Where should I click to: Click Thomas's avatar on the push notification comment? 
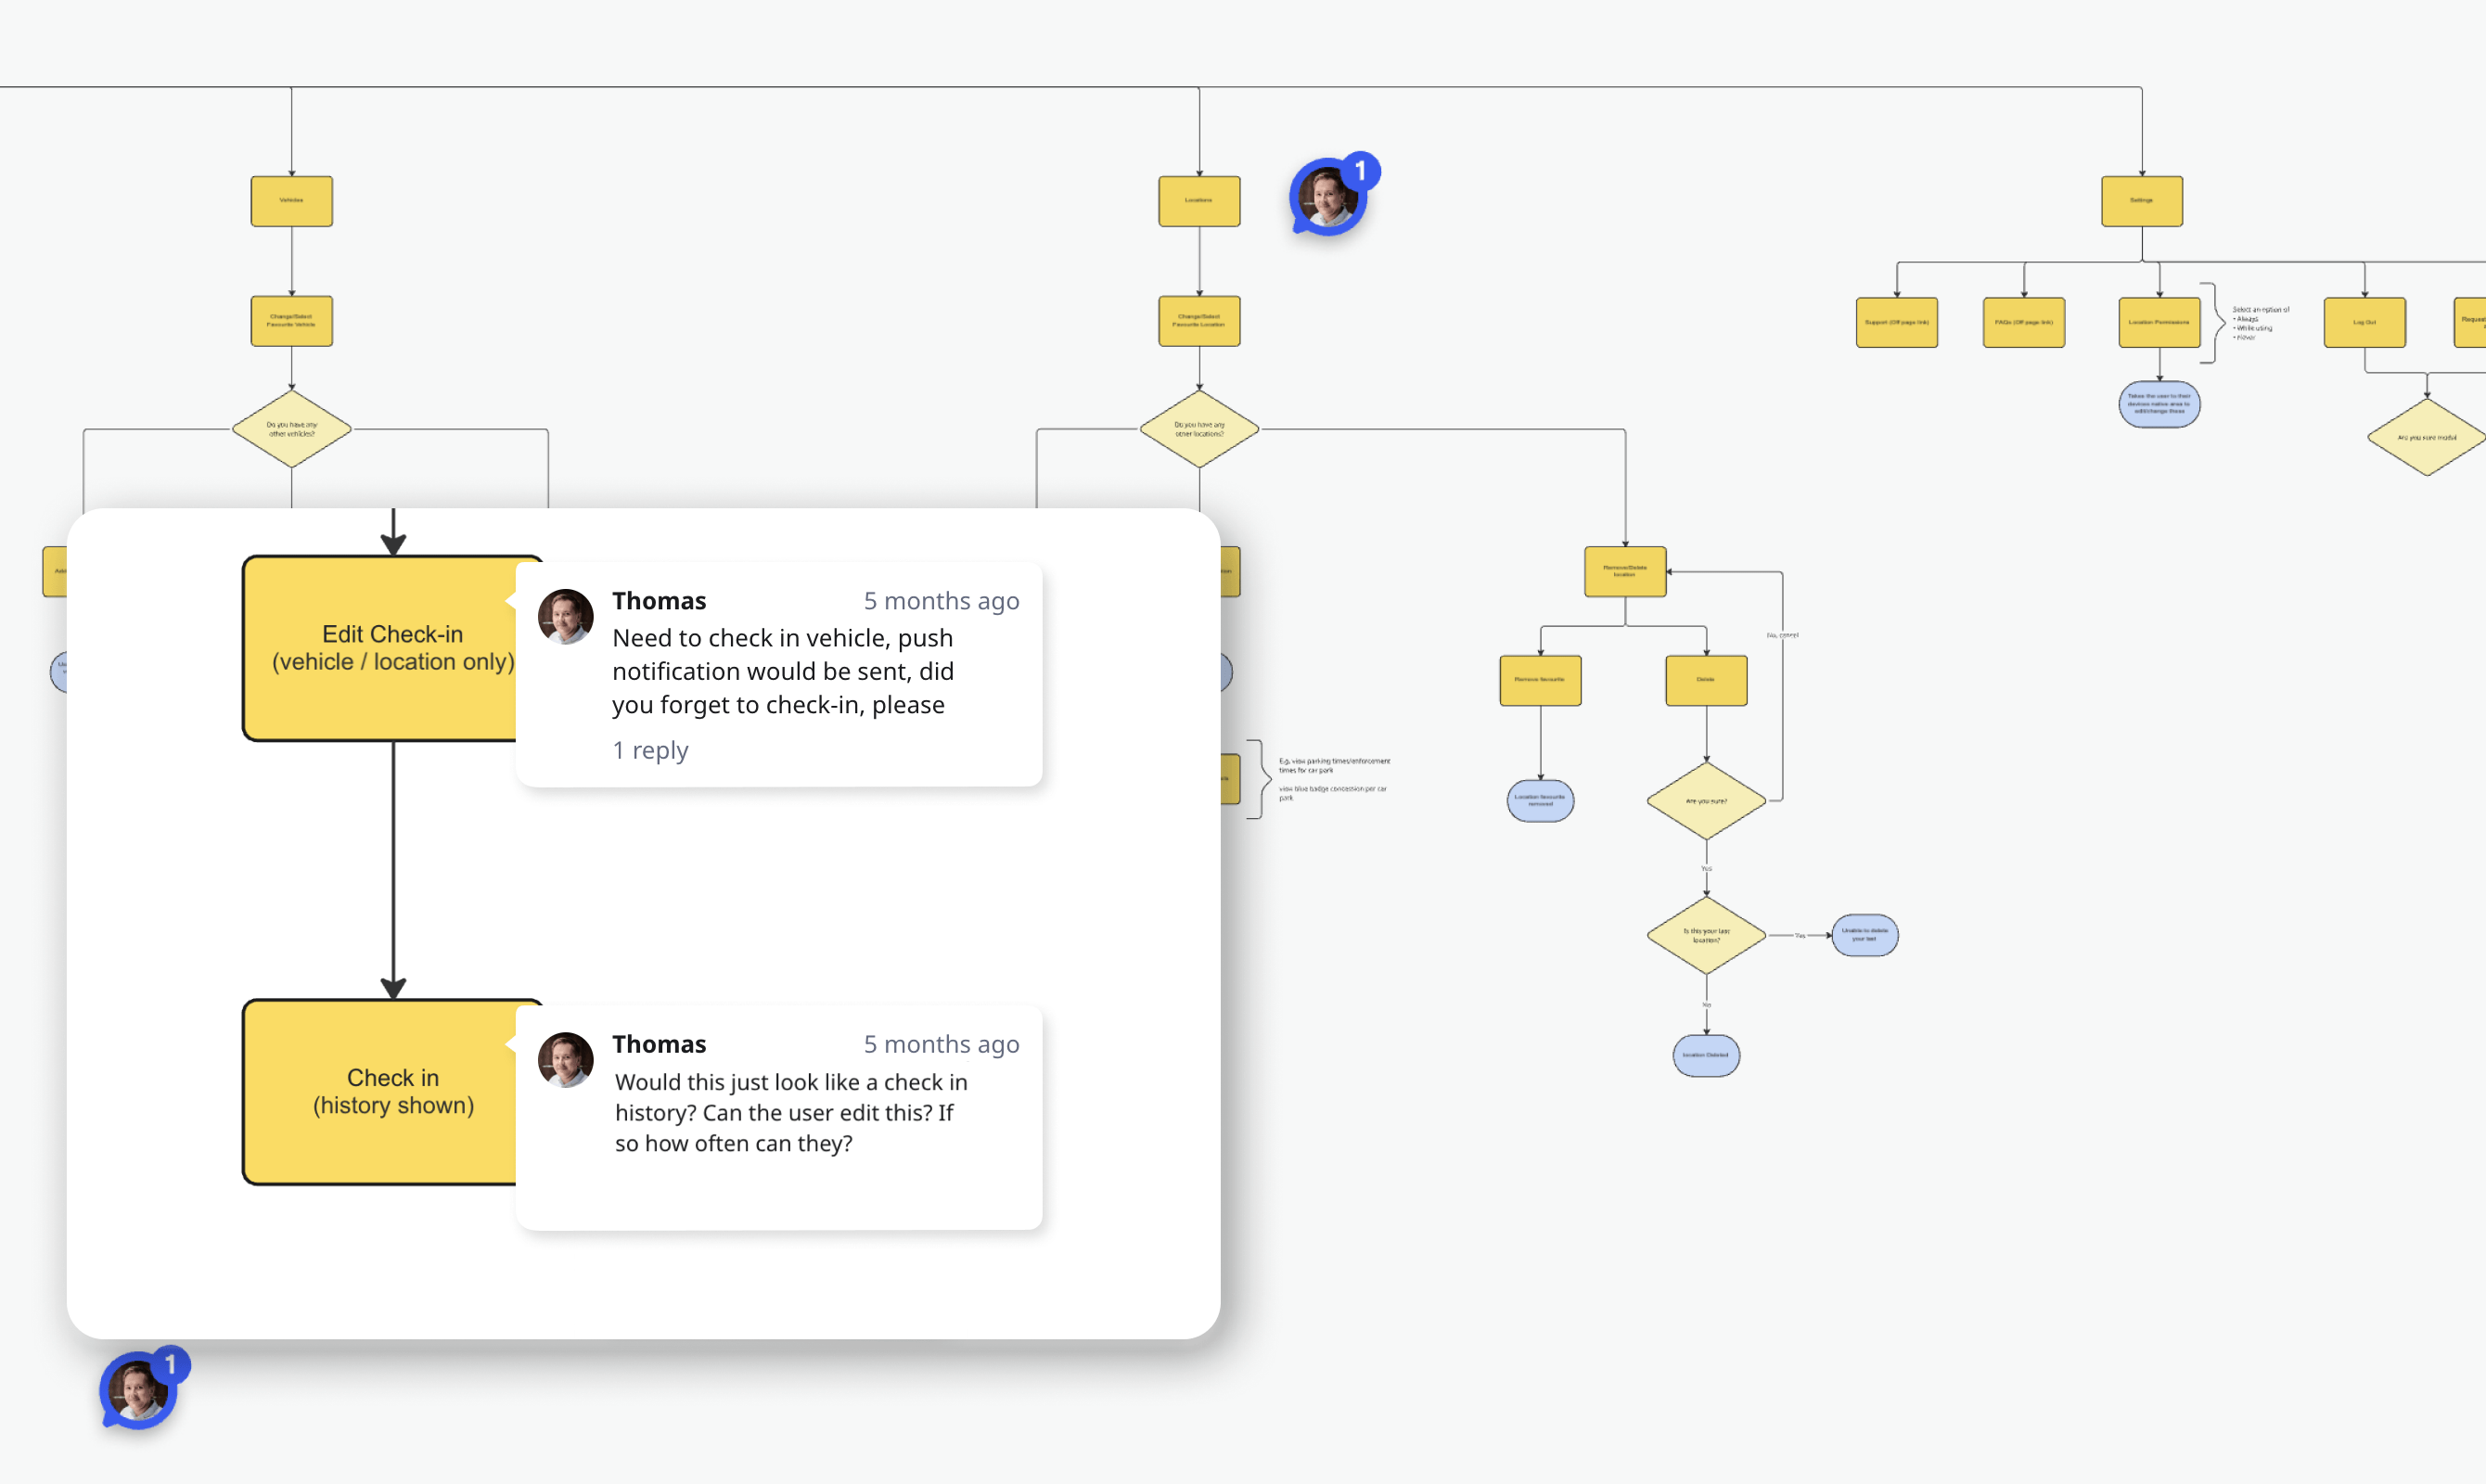(x=566, y=616)
